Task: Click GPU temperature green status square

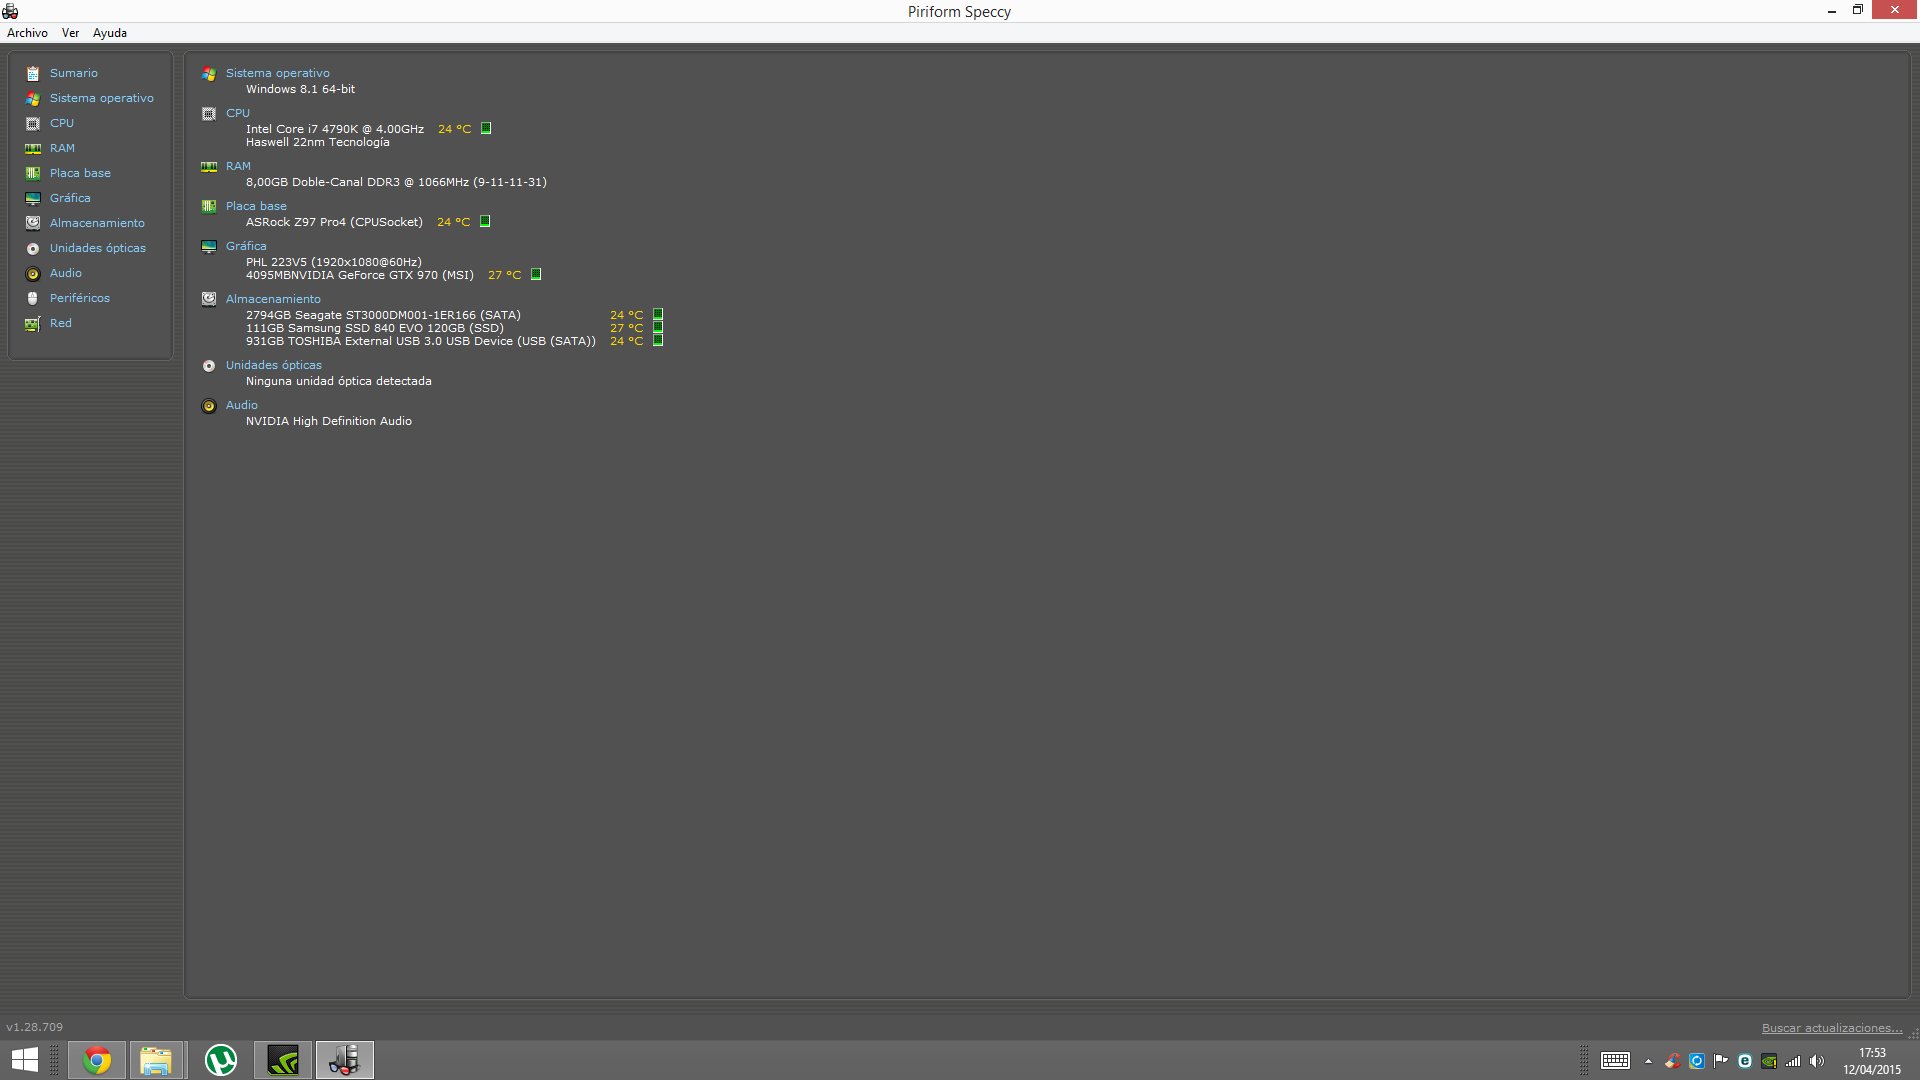Action: coord(536,274)
